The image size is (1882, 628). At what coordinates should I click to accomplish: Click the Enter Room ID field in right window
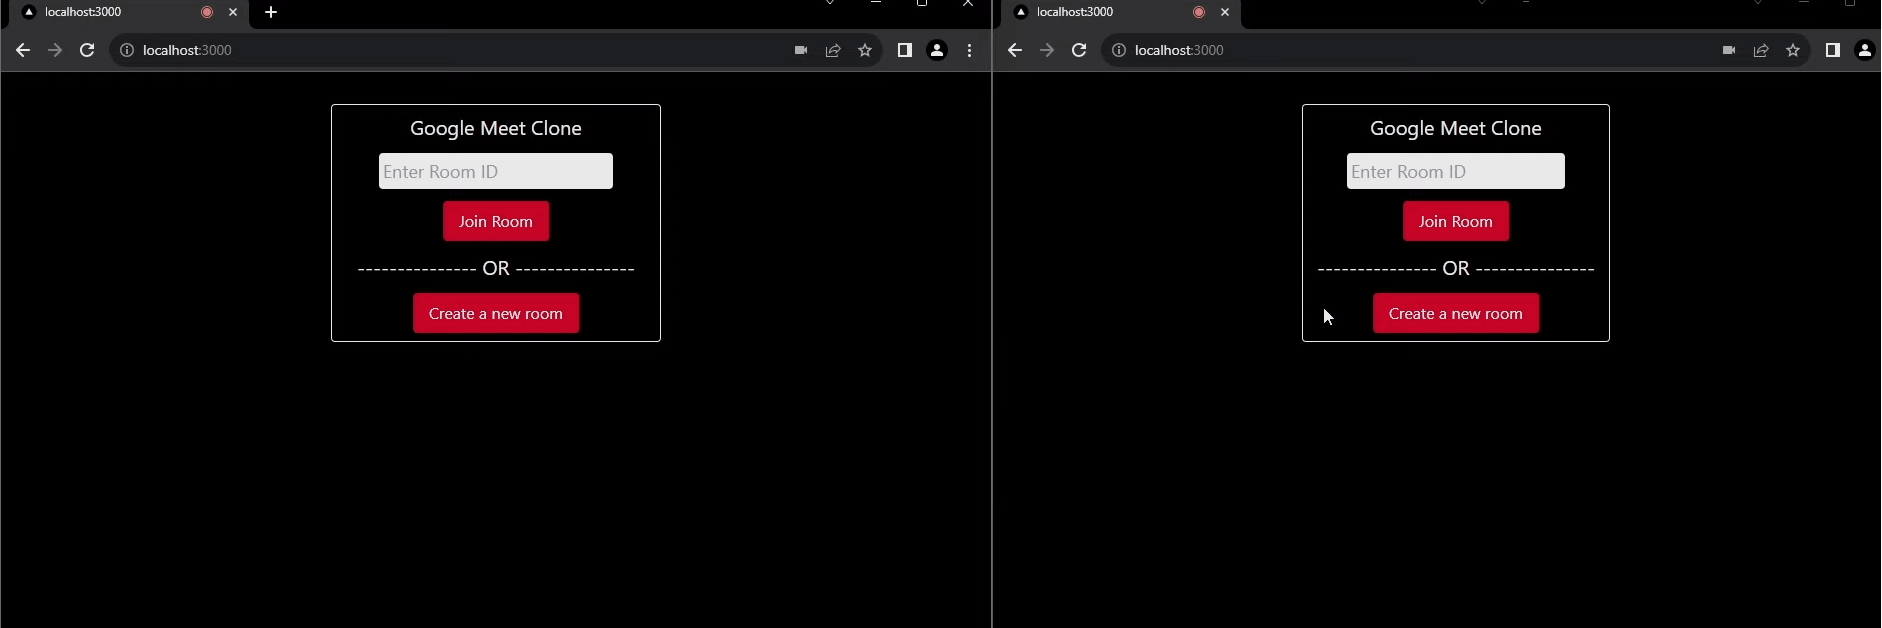pos(1456,171)
